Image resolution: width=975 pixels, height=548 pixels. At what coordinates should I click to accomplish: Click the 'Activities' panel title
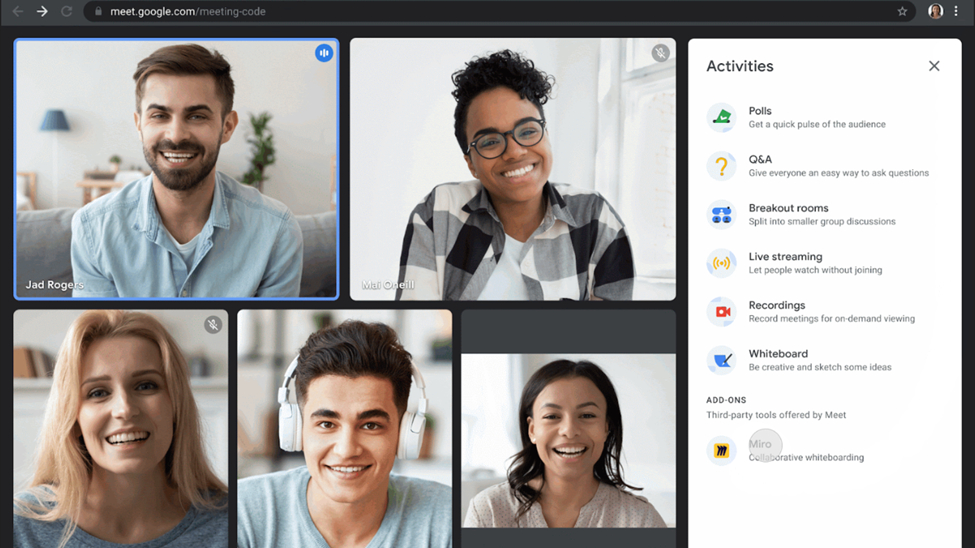740,66
